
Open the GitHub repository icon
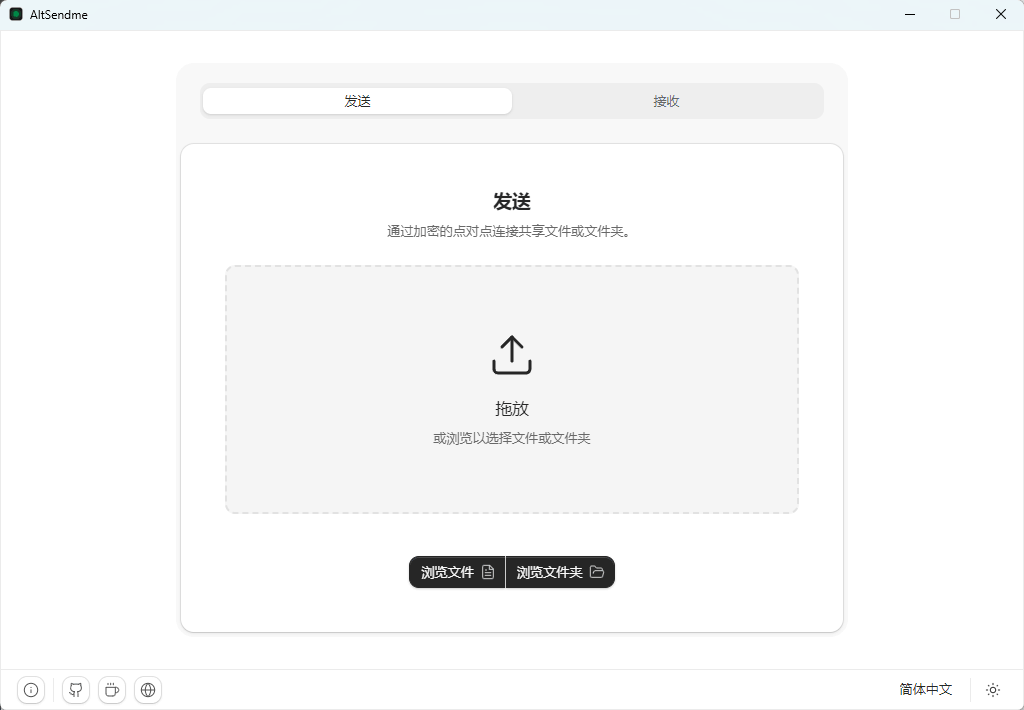(76, 690)
